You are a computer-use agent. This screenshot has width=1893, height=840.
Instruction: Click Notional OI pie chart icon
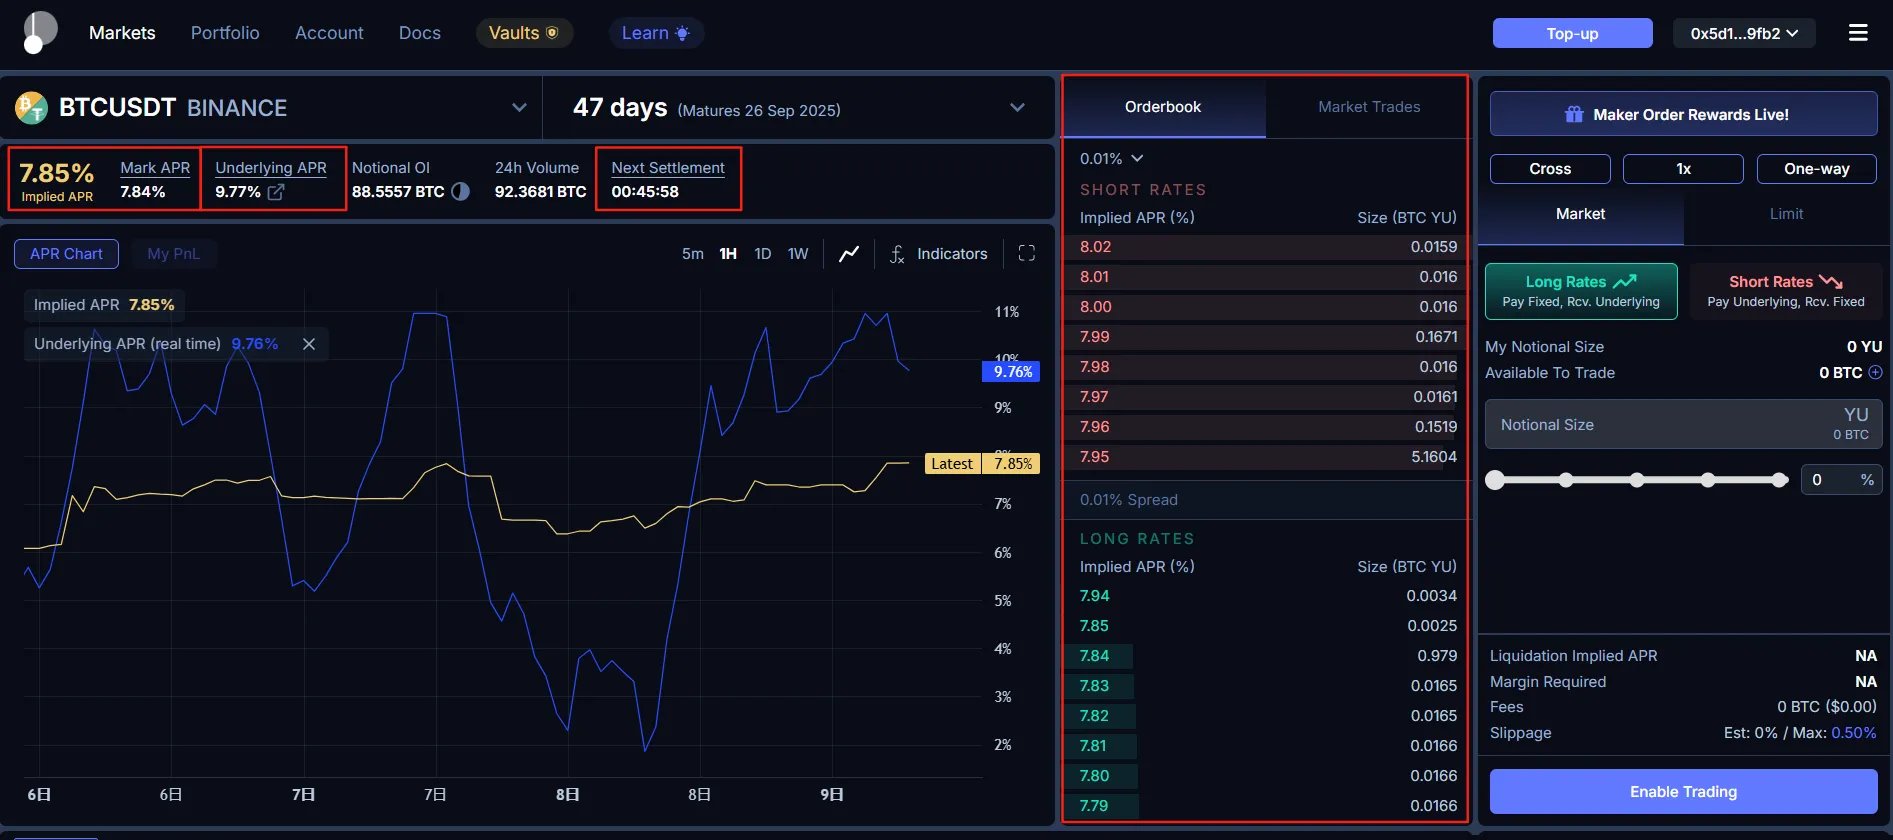(460, 191)
